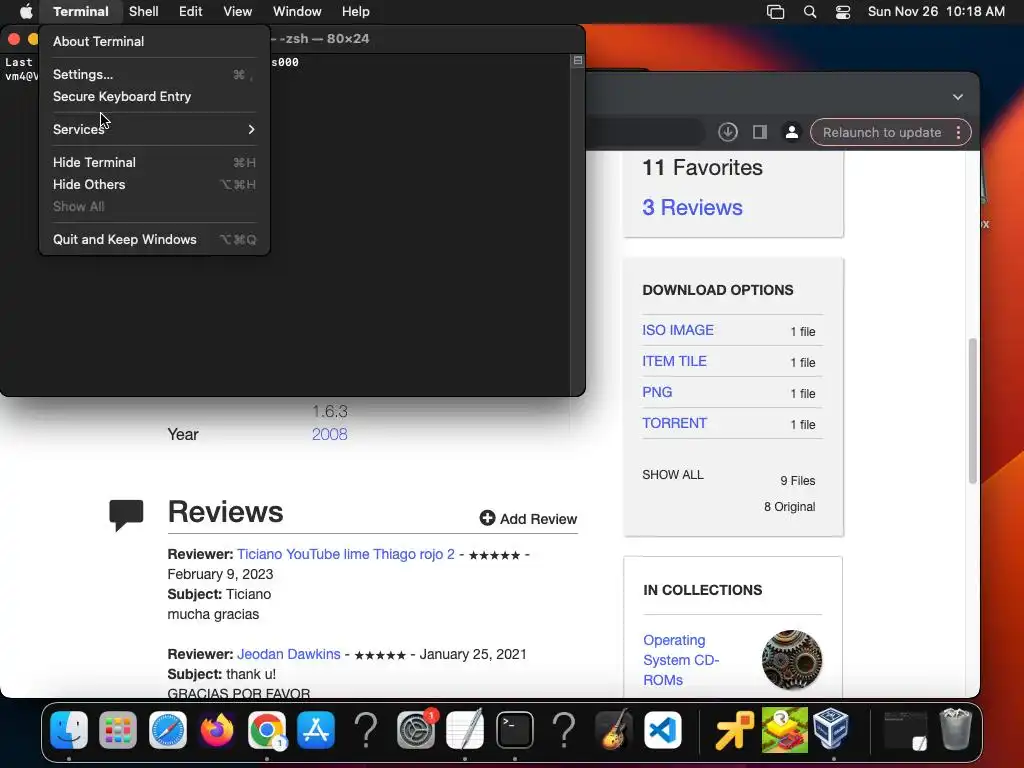Open the ITEM TILE download
The image size is (1024, 768).
click(674, 361)
